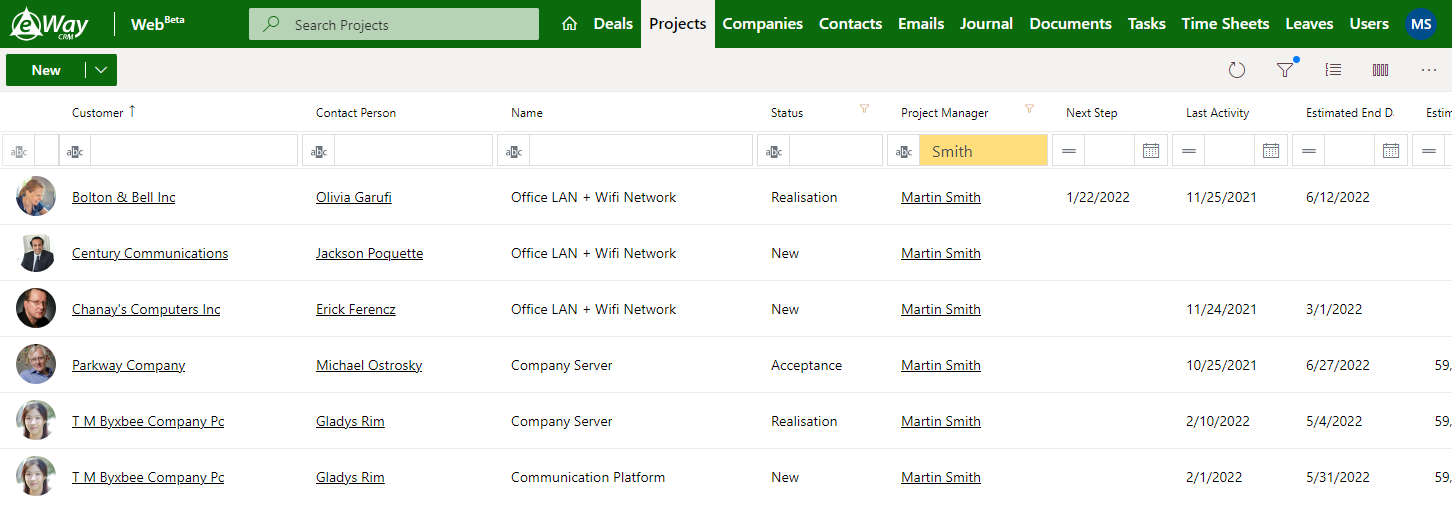
Task: Click Contact Person filter input
Action: (413, 151)
